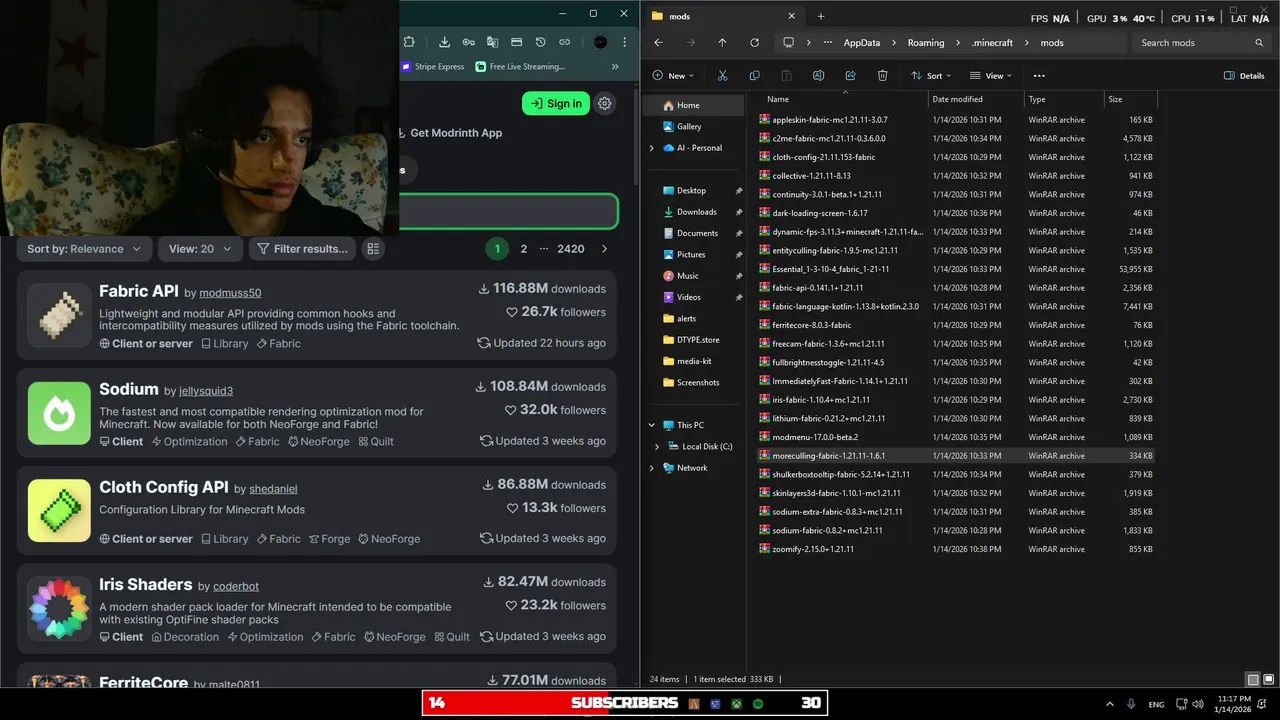Open the New dropdown in Explorer

[673, 76]
